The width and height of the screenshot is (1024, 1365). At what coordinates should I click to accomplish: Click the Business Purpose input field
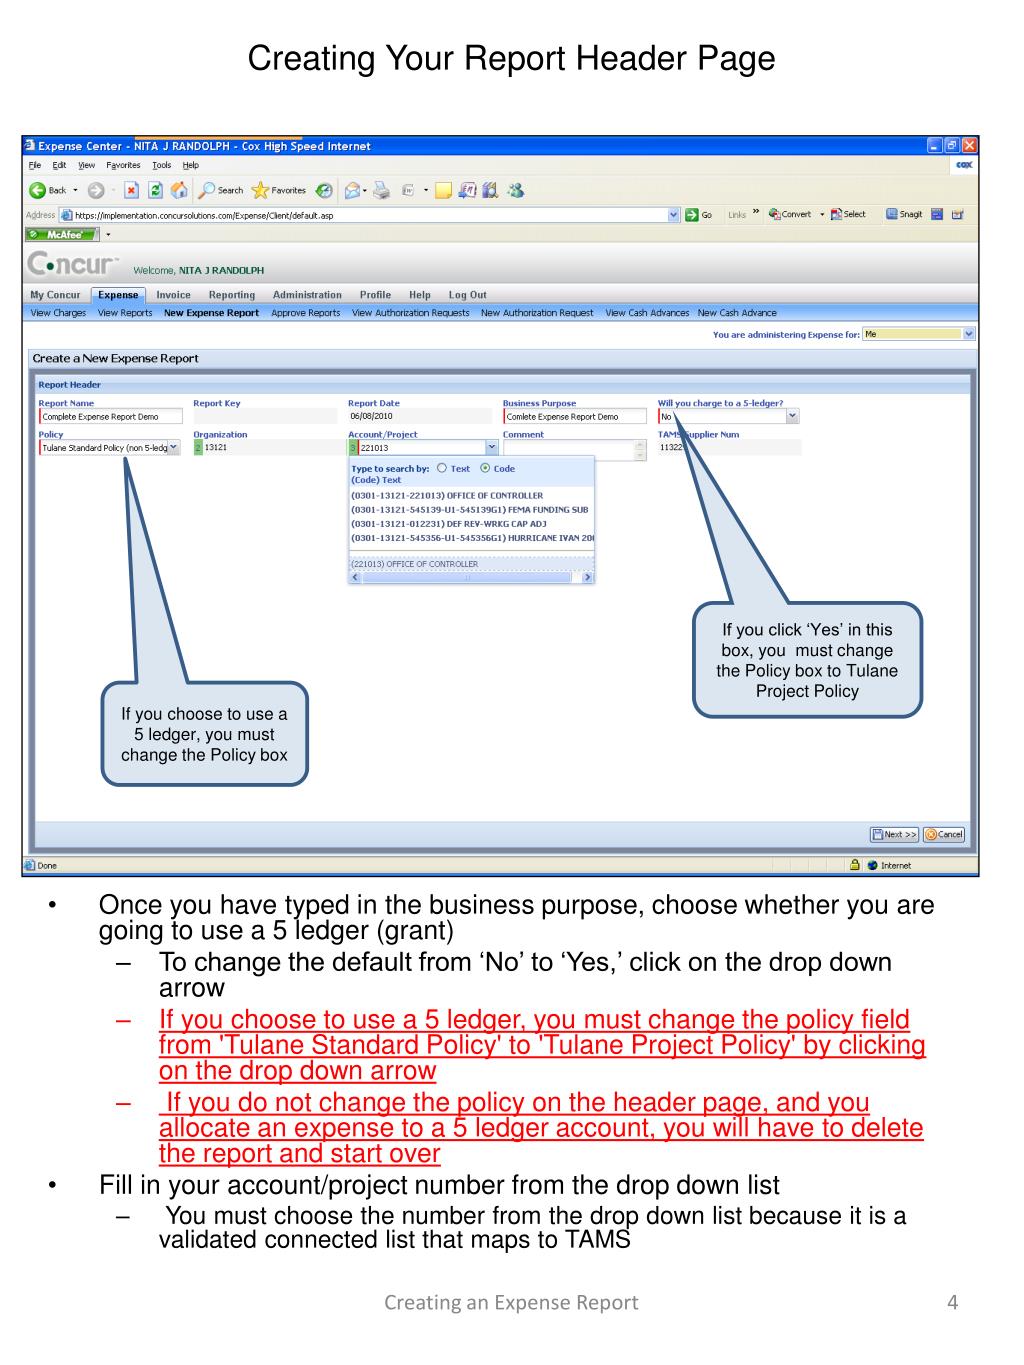(574, 417)
